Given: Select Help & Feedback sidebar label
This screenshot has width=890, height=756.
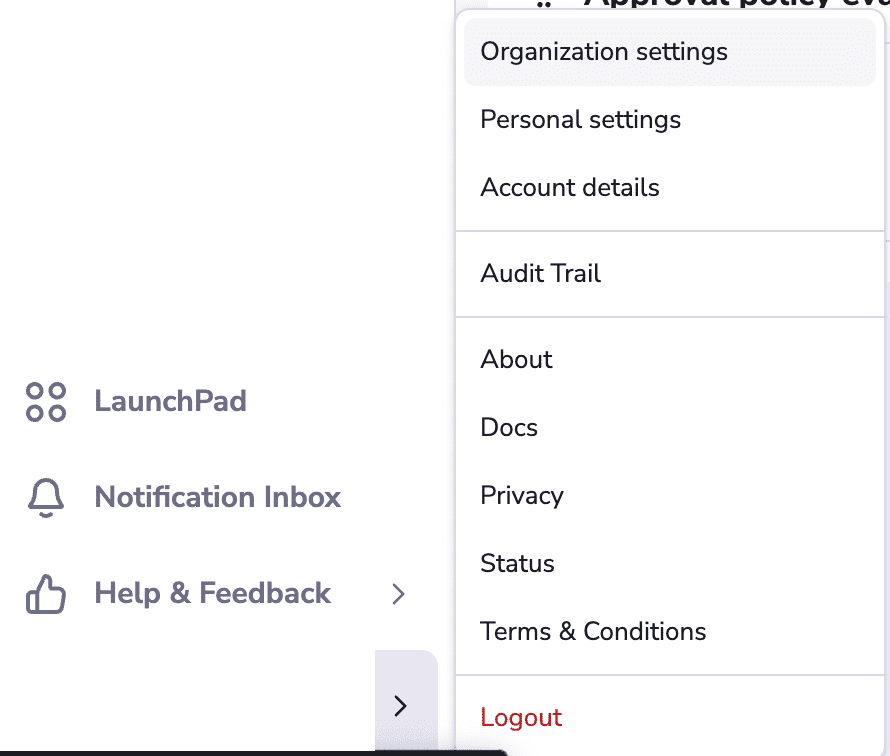Looking at the screenshot, I should [x=212, y=593].
